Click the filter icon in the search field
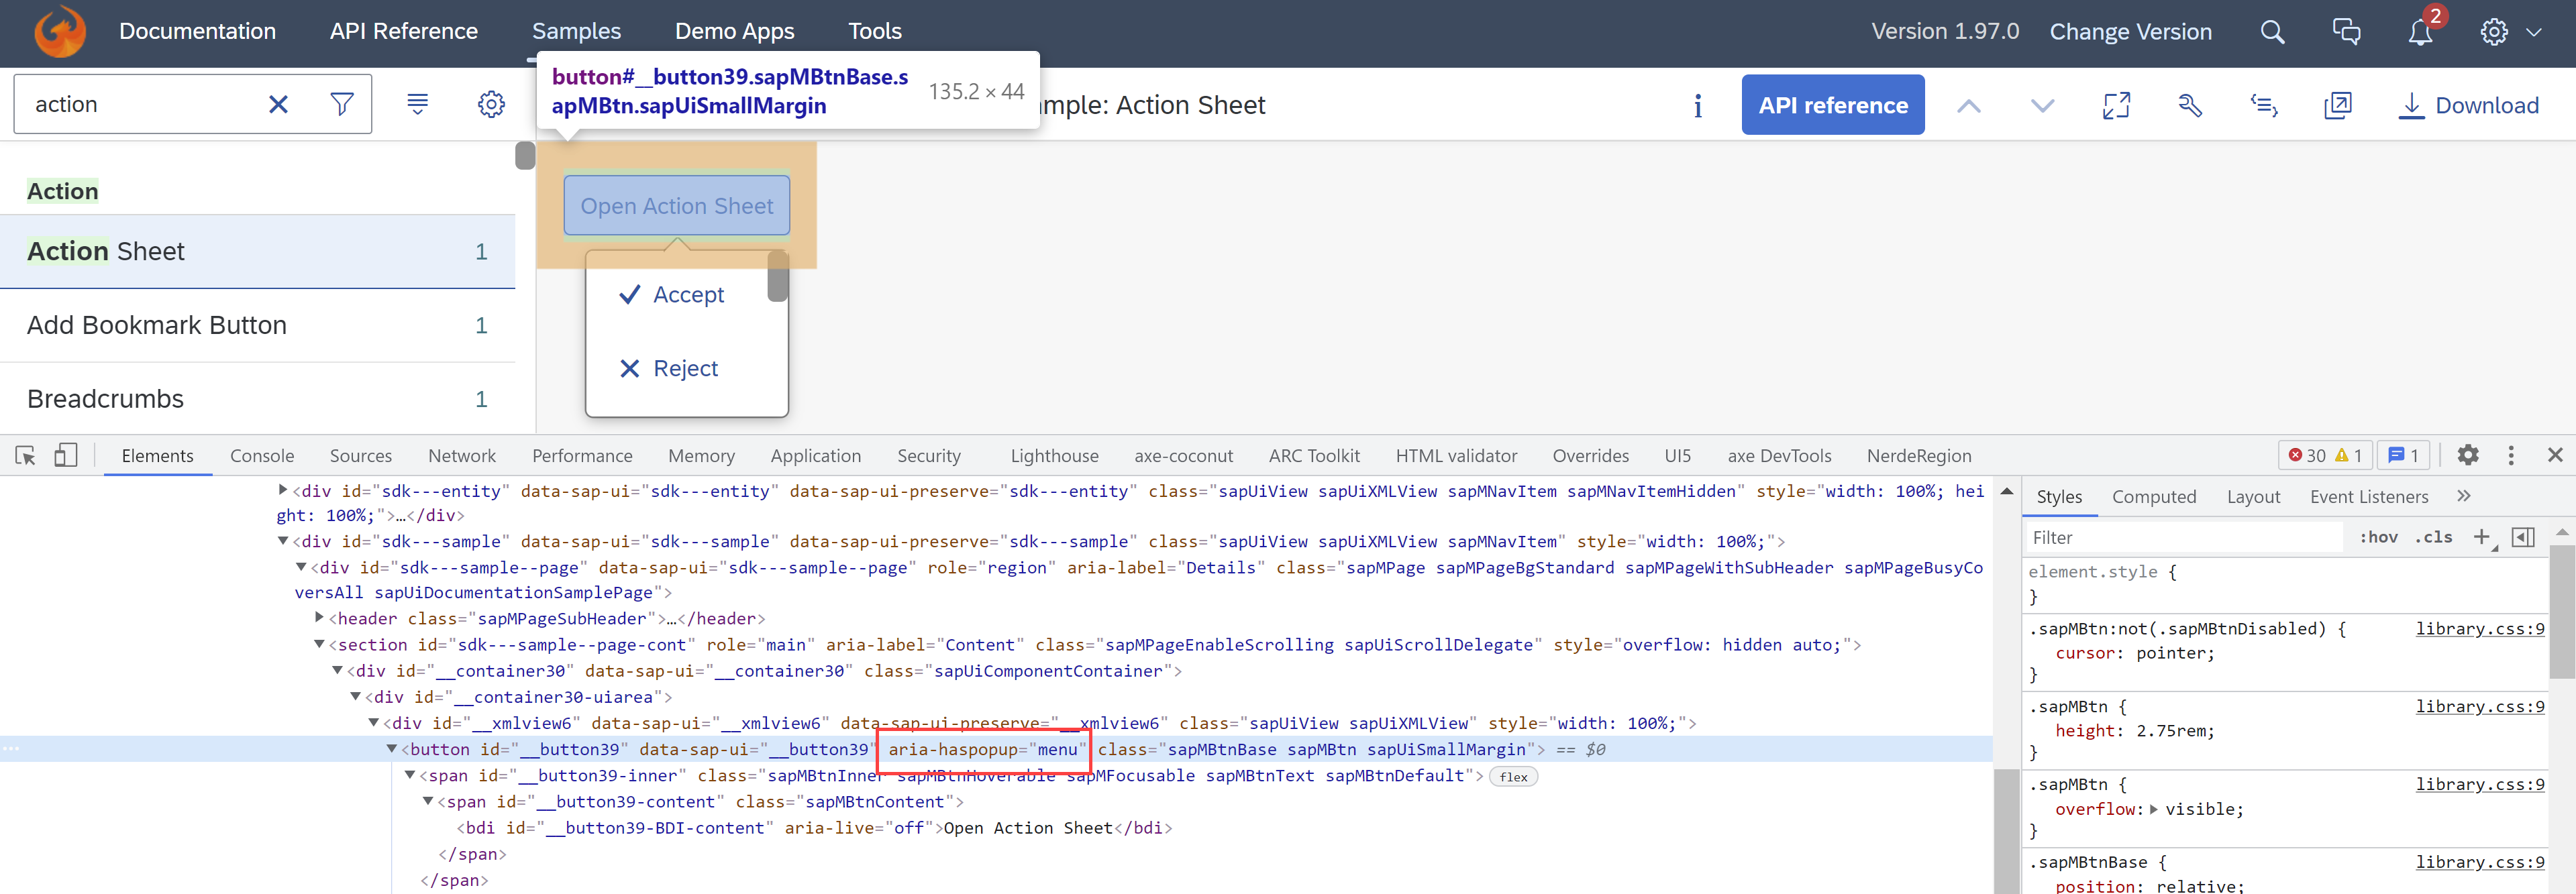Viewport: 2576px width, 894px height. [342, 103]
